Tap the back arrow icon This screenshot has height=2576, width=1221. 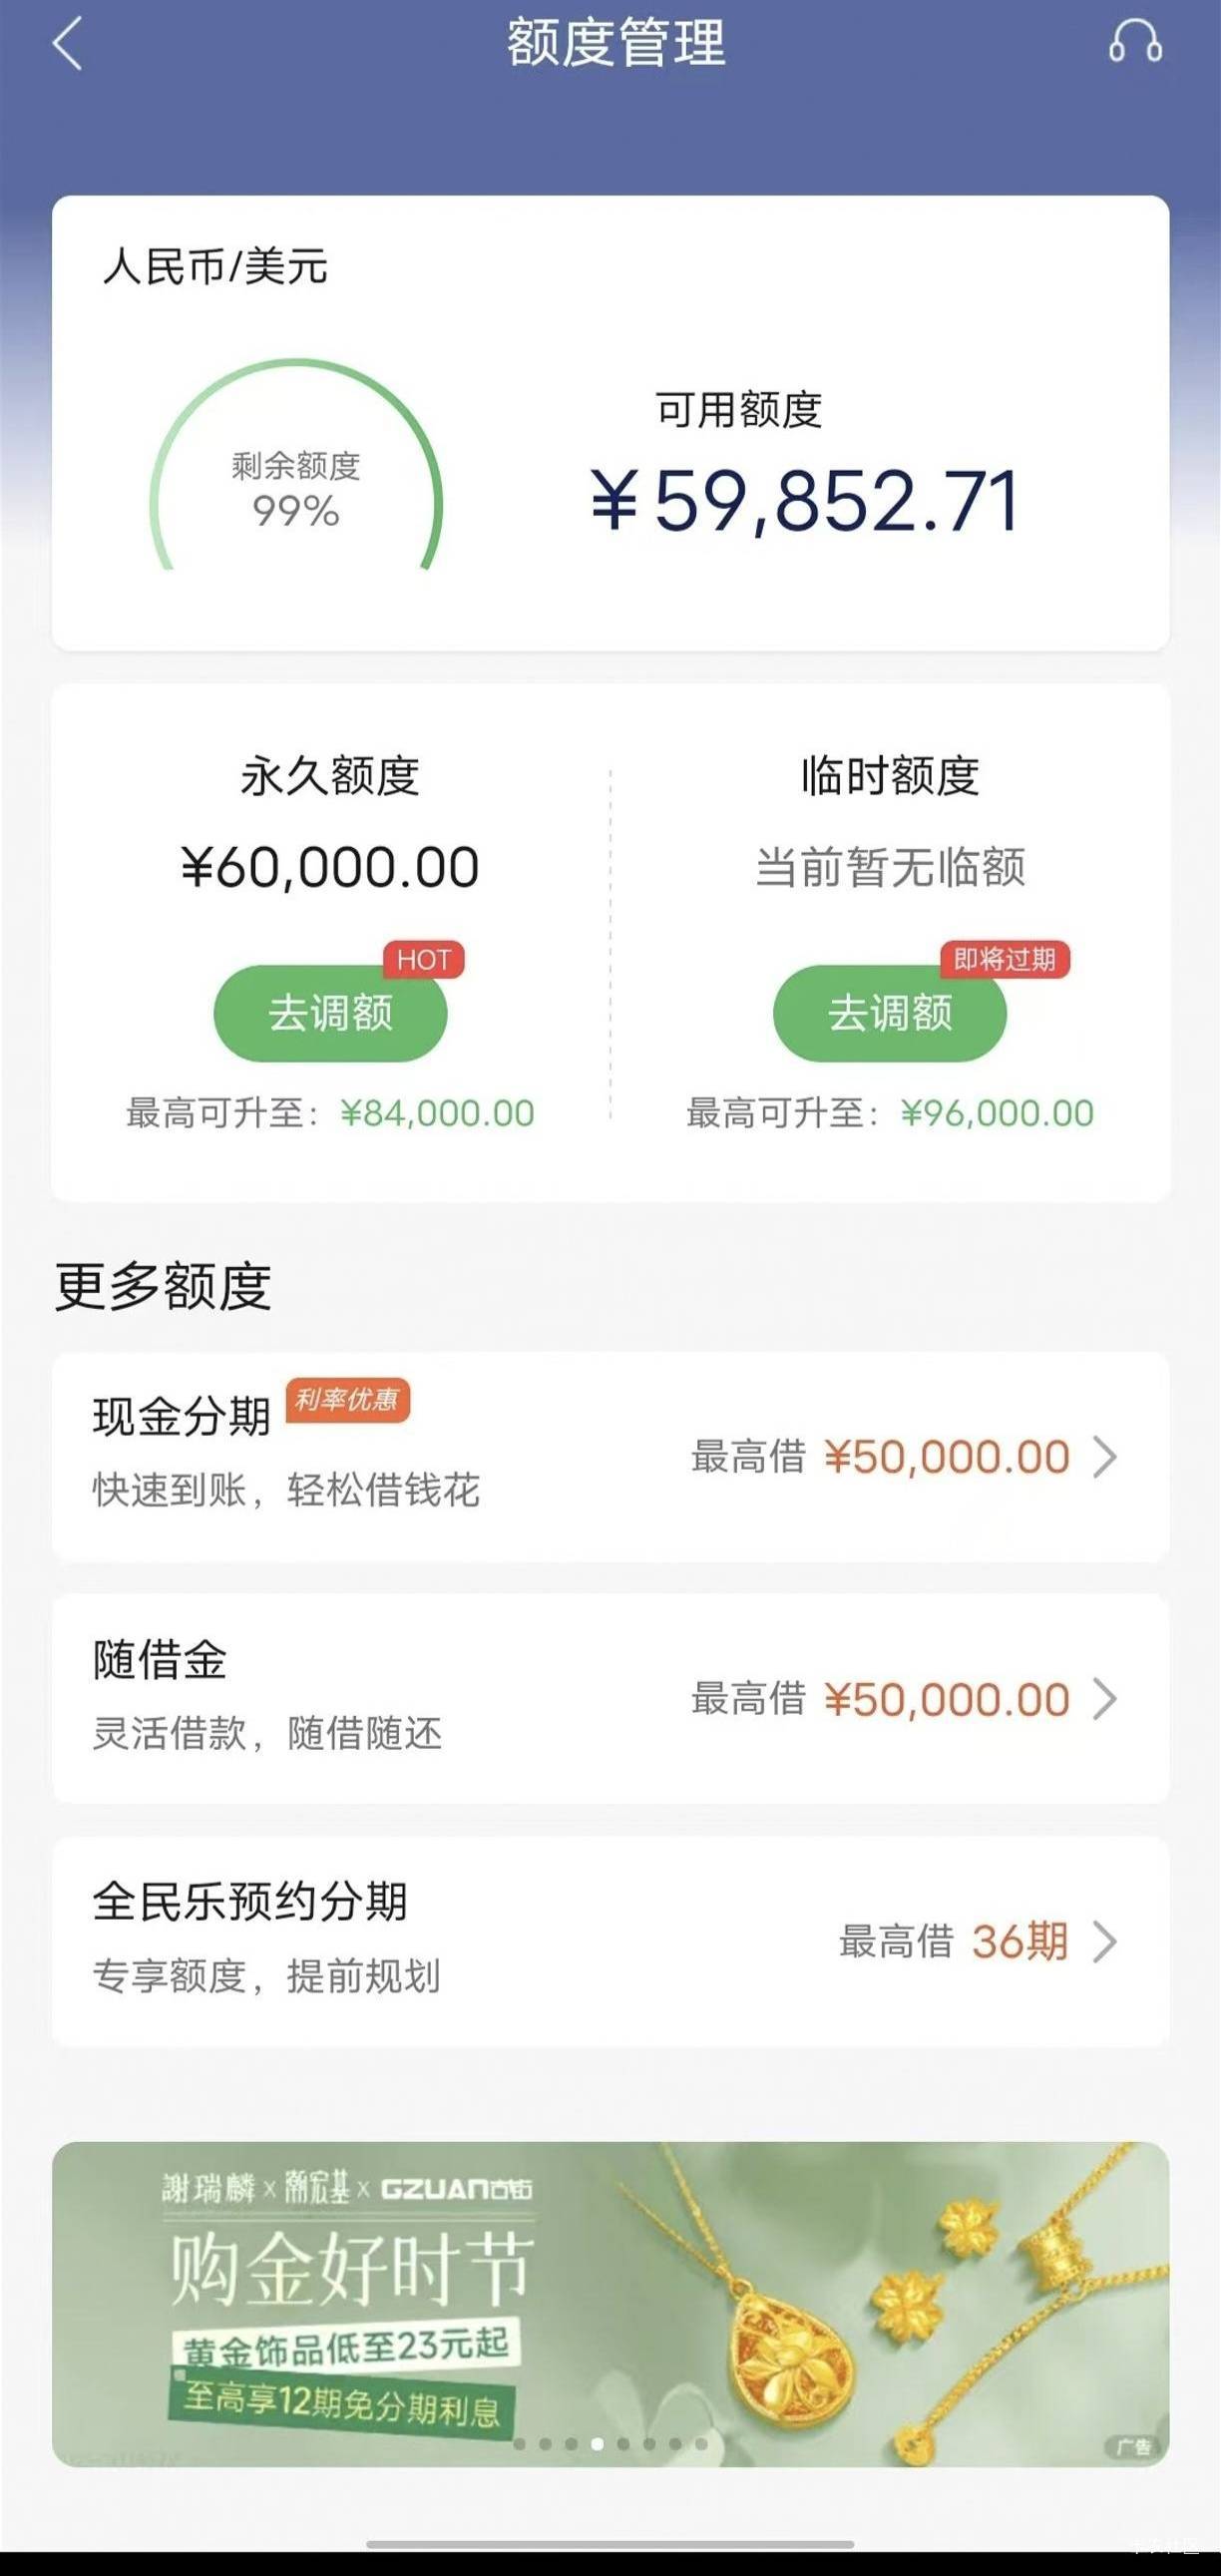67,45
